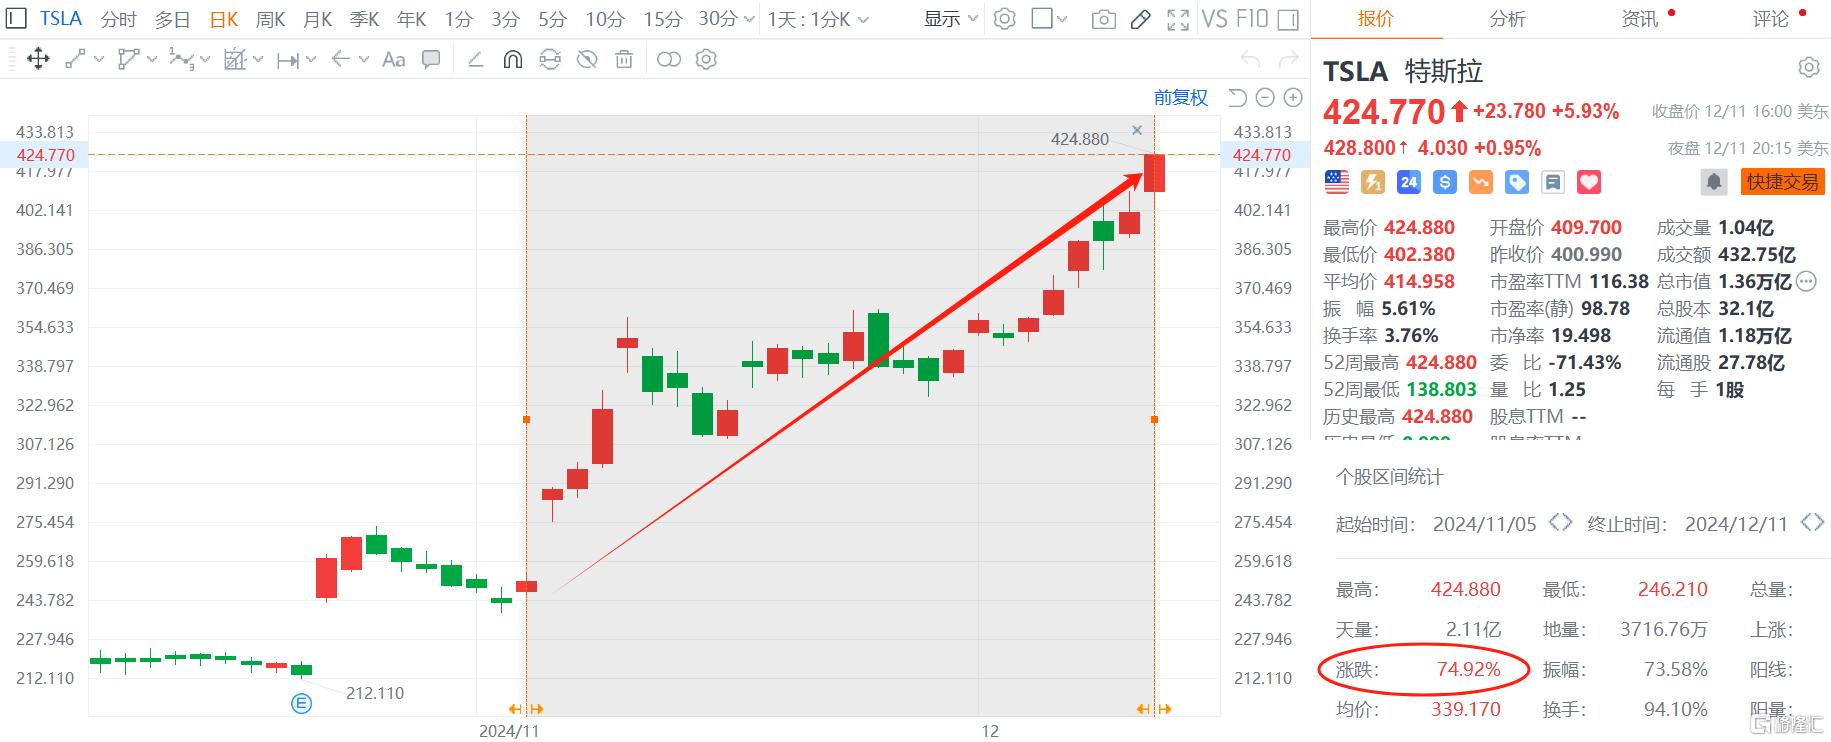Click the pencil draw icon in top bar
The width and height of the screenshot is (1831, 742).
click(1140, 20)
